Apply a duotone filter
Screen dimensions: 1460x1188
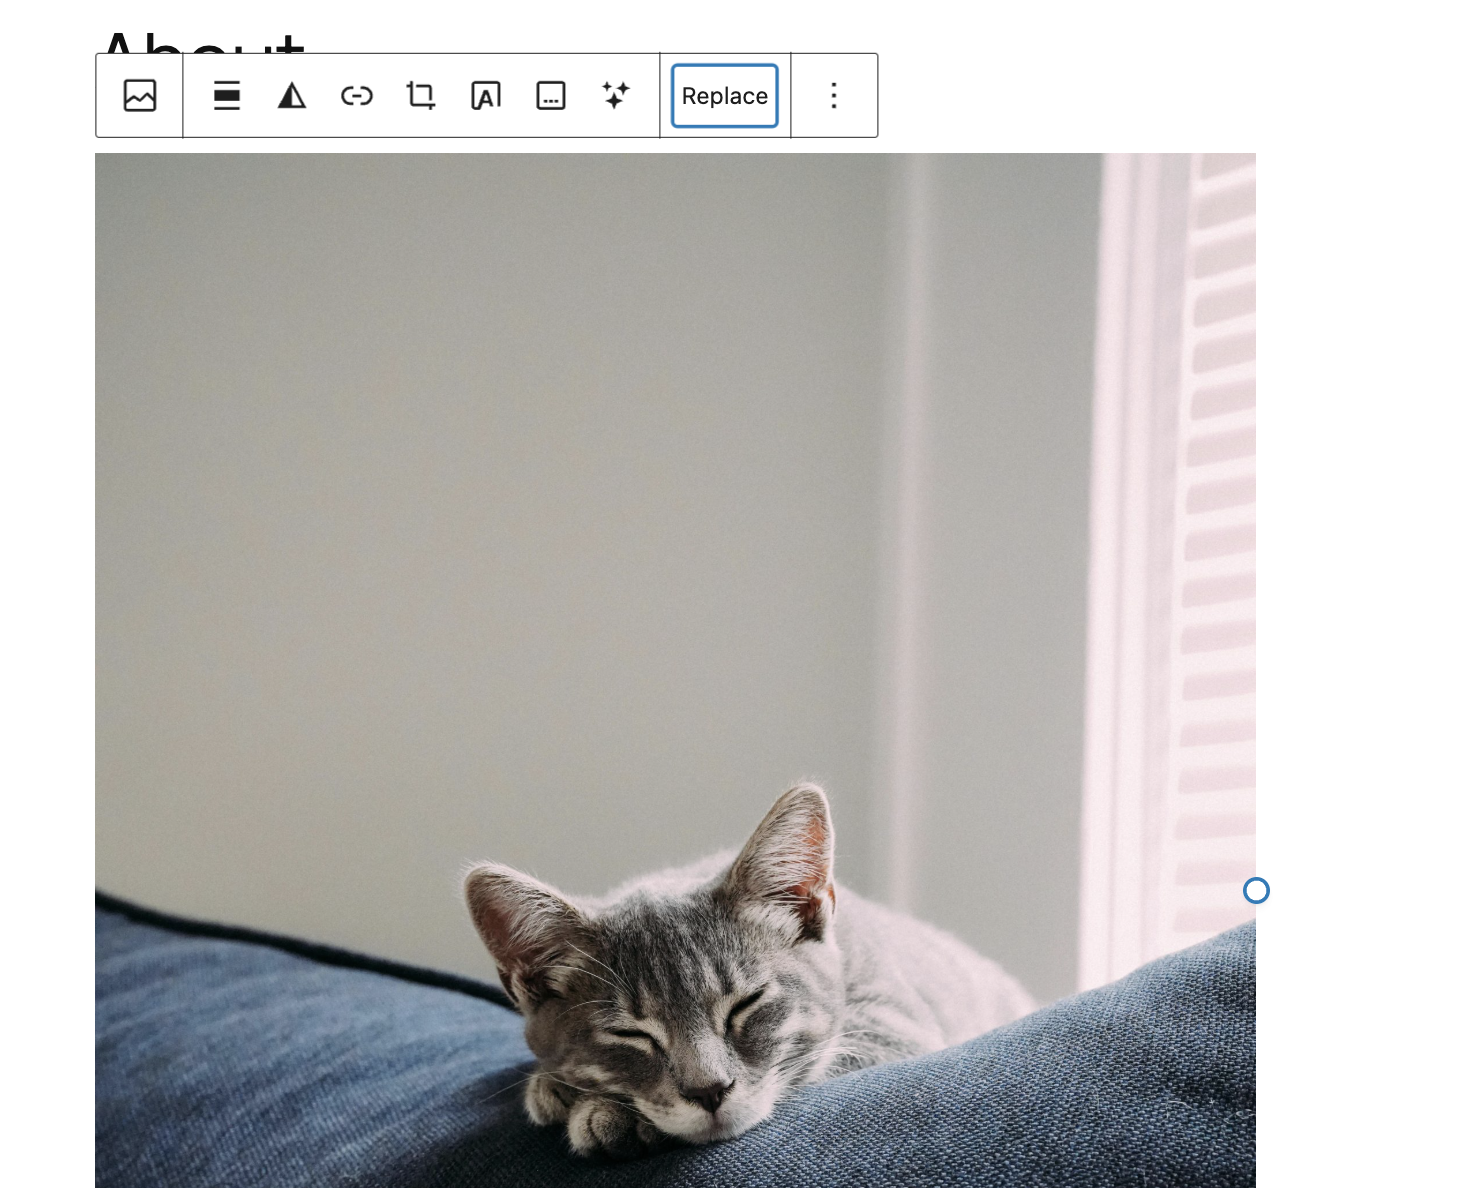click(292, 96)
